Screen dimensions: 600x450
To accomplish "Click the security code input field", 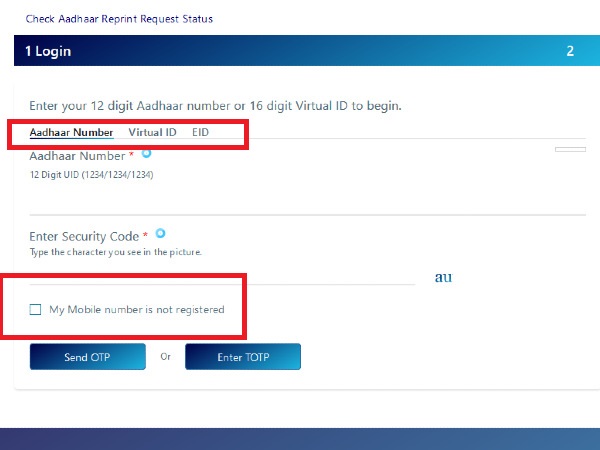I will 220,273.
